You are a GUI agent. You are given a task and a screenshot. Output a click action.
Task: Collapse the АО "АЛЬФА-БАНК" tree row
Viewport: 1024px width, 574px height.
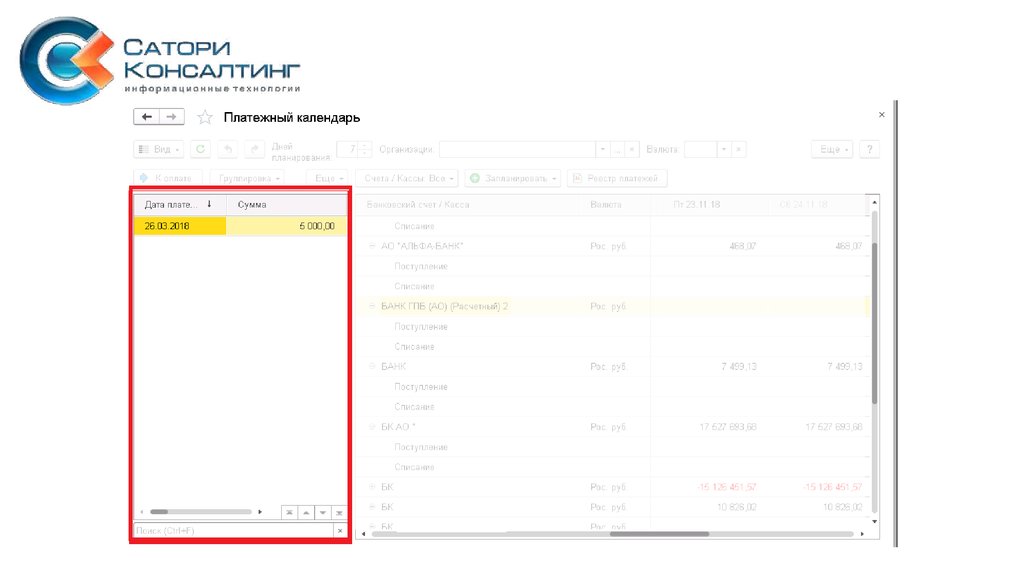(374, 246)
